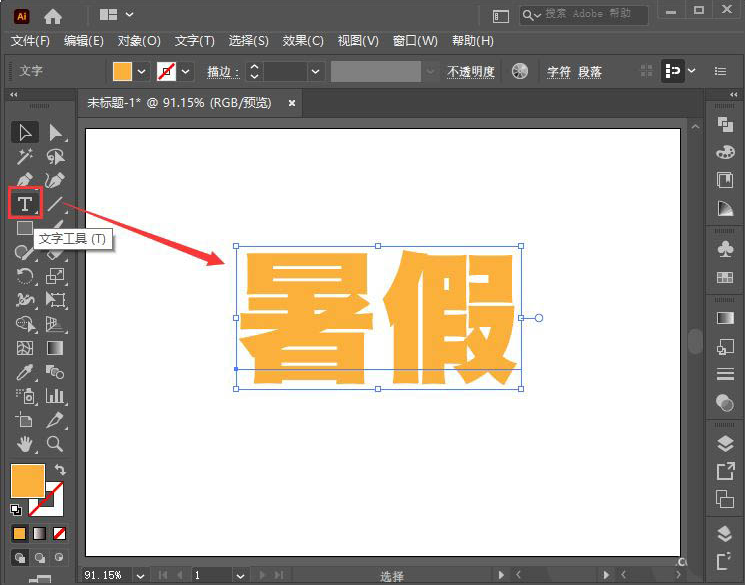Expand the left toolbar panel arrows
This screenshot has width=745, height=585.
click(x=14, y=95)
